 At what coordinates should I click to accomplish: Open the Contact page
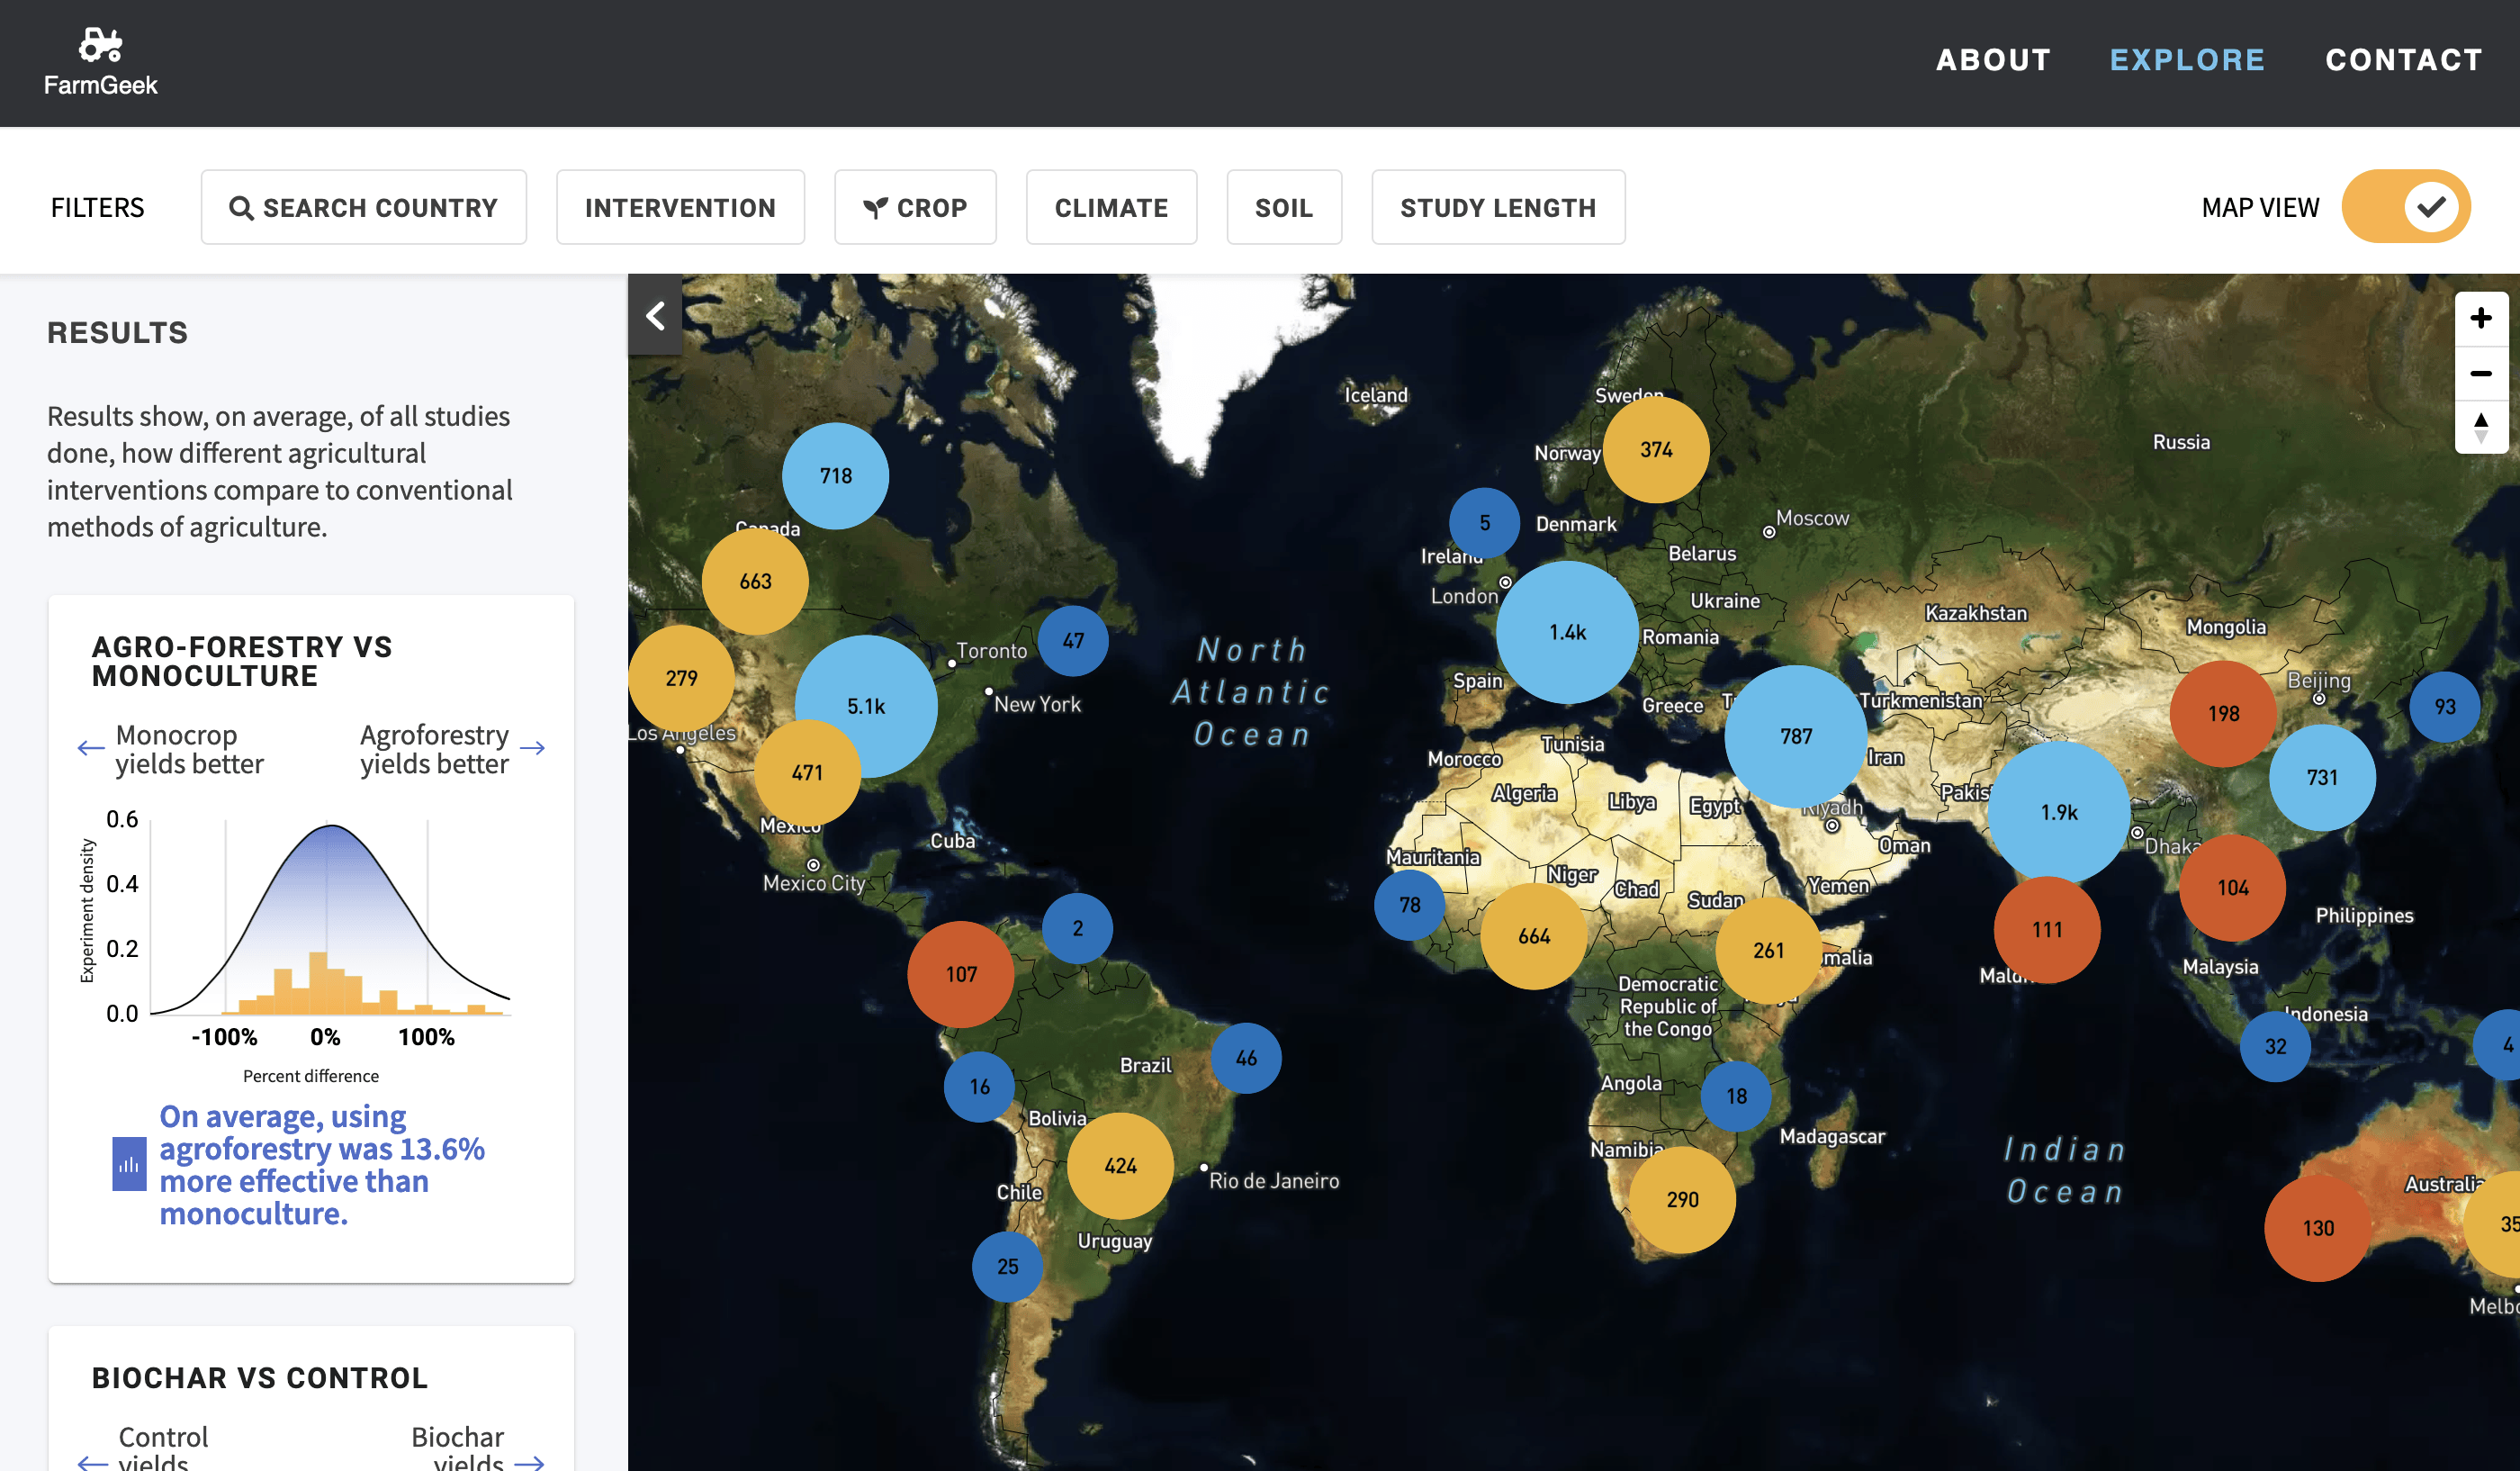pos(2403,60)
